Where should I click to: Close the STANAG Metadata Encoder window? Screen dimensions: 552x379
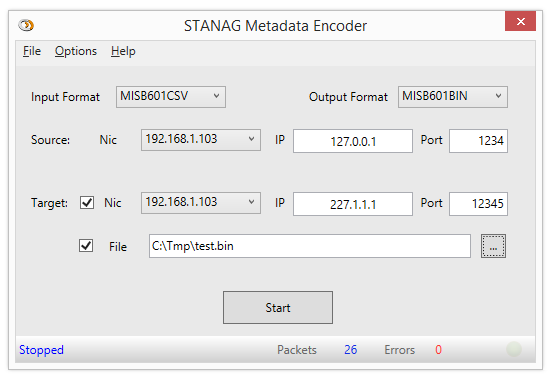[x=520, y=21]
